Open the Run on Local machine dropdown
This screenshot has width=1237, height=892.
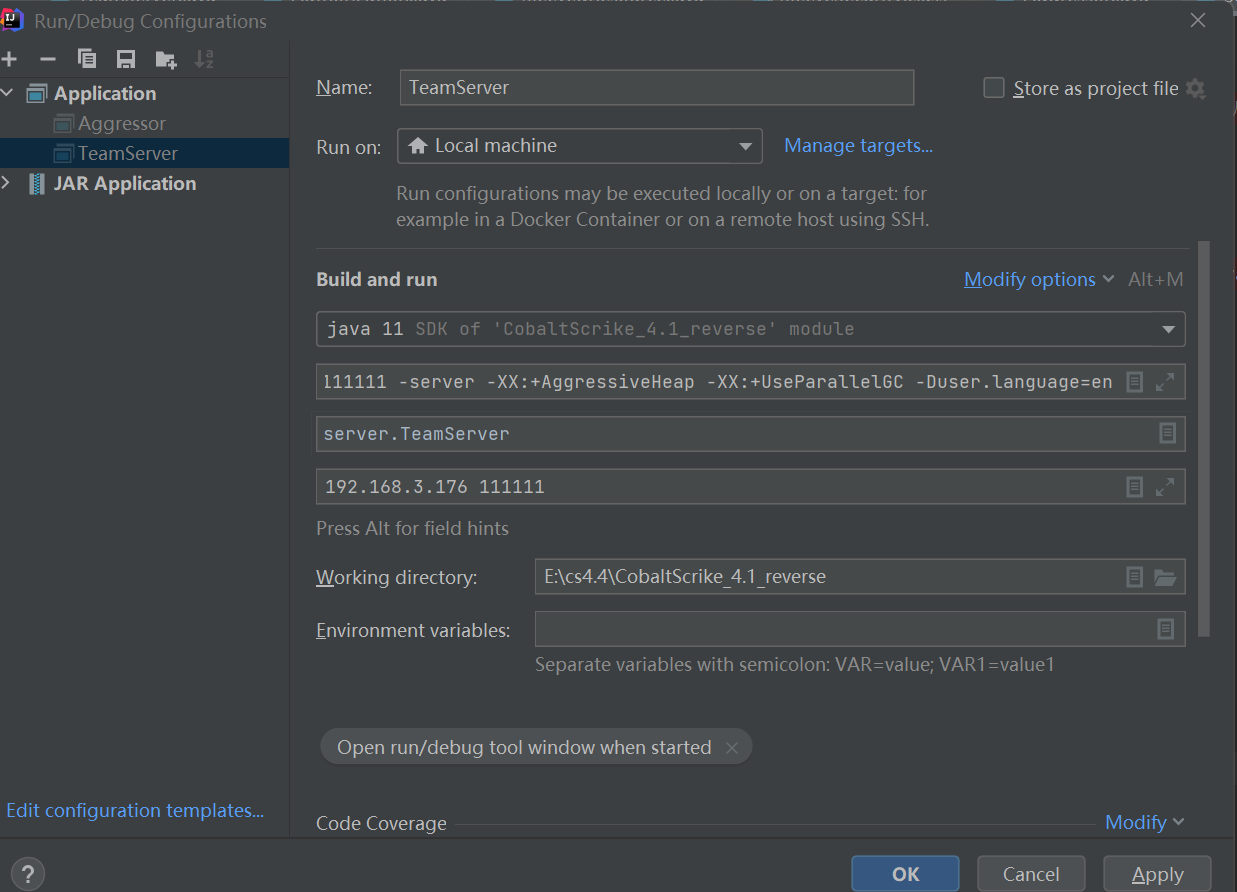579,146
